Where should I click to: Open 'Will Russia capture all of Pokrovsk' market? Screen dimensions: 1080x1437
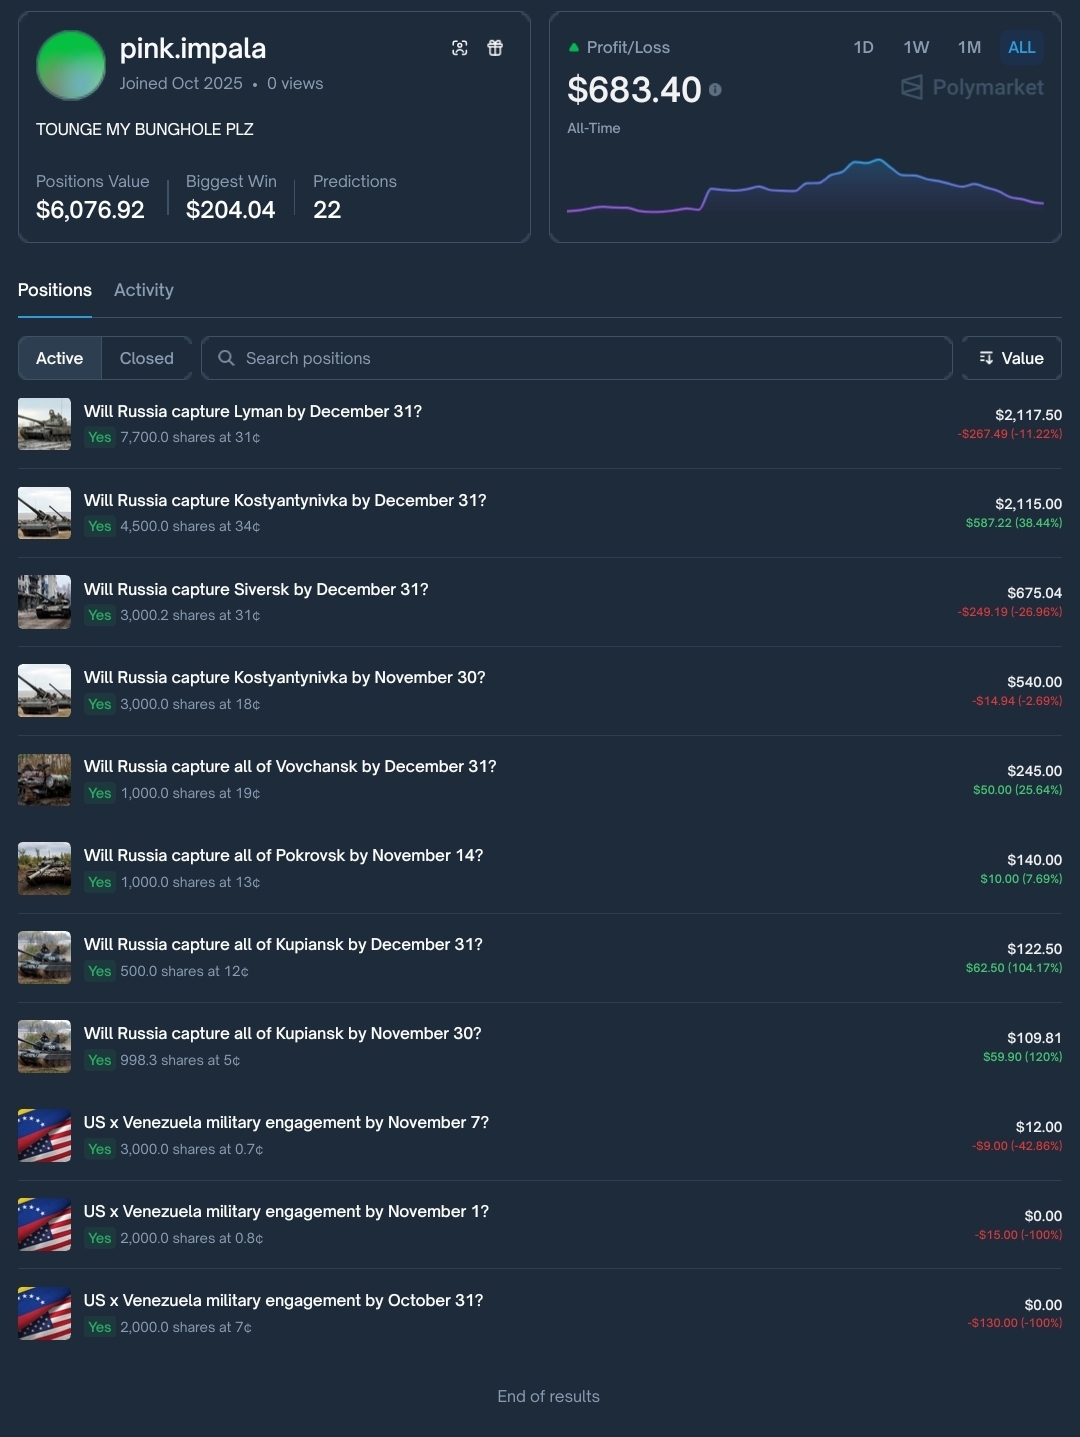tap(284, 855)
